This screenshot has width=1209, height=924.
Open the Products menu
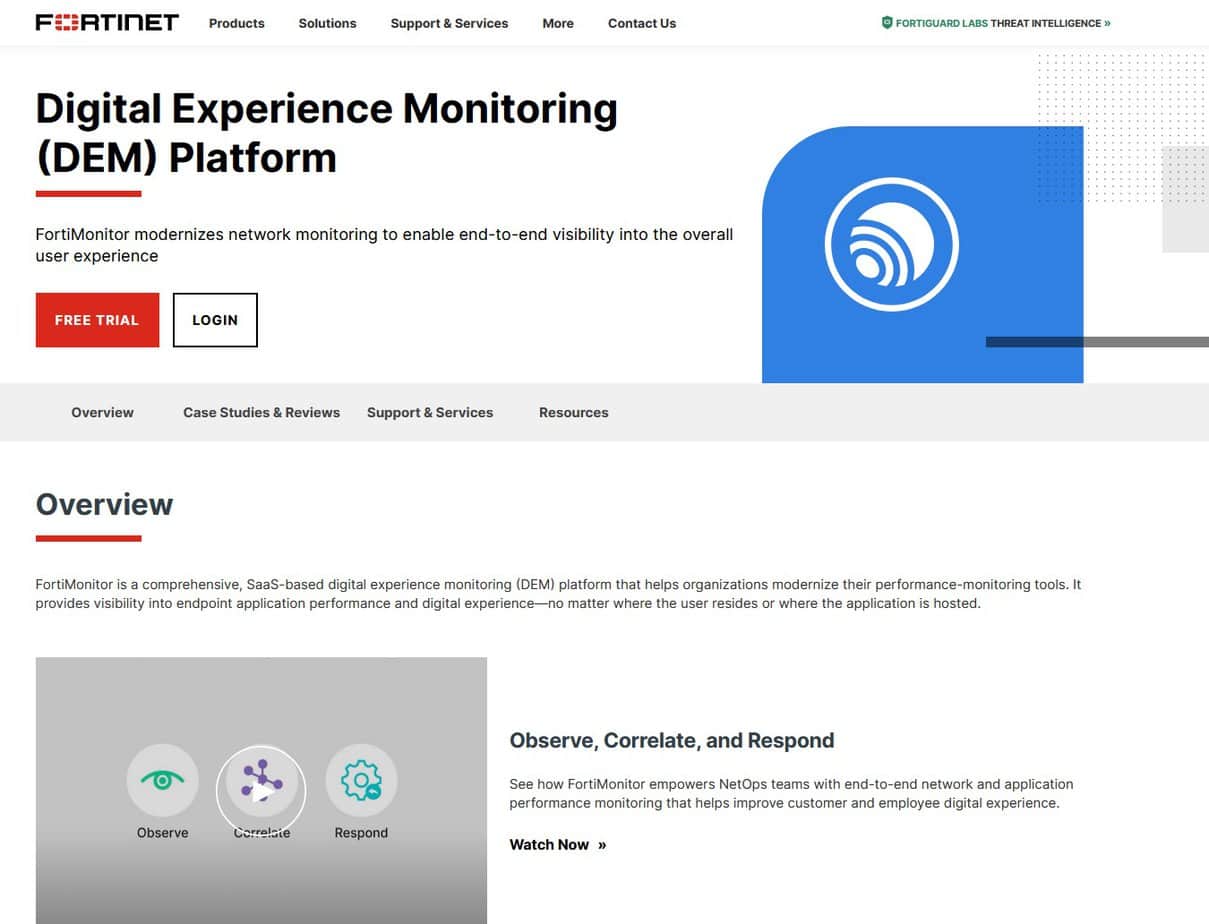point(237,23)
